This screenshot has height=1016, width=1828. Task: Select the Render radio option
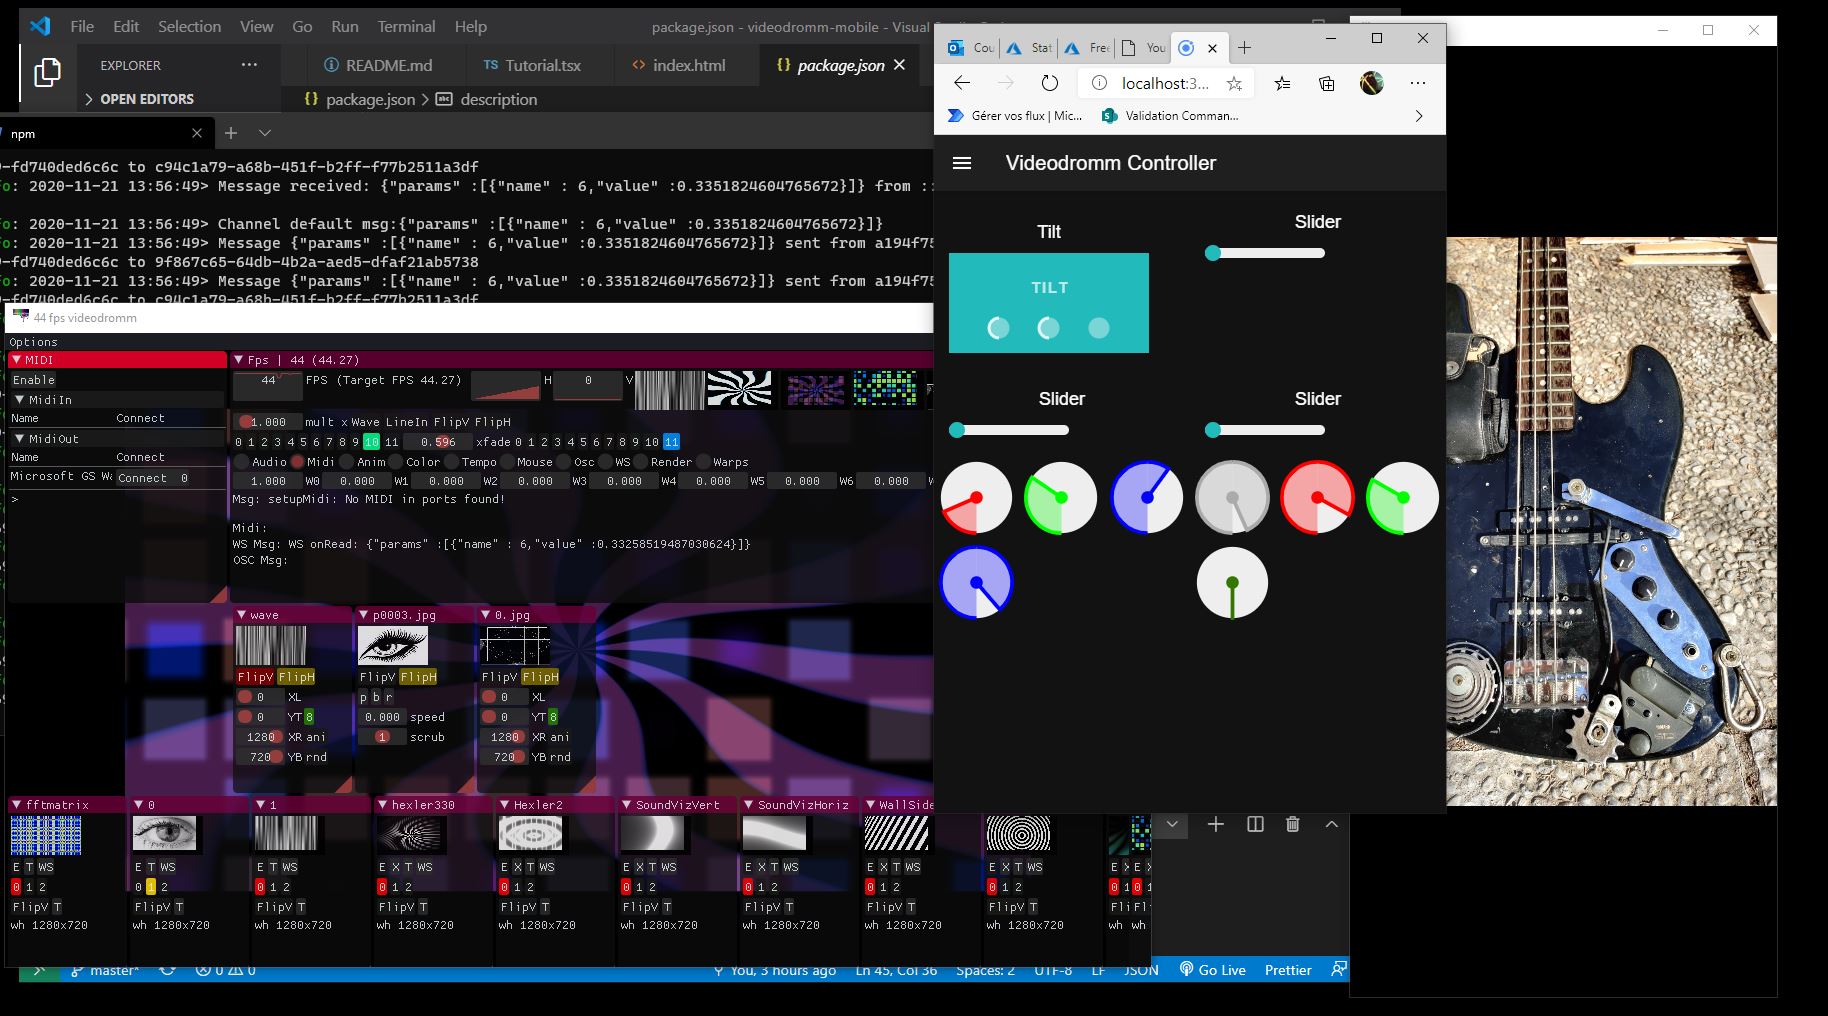[x=640, y=462]
